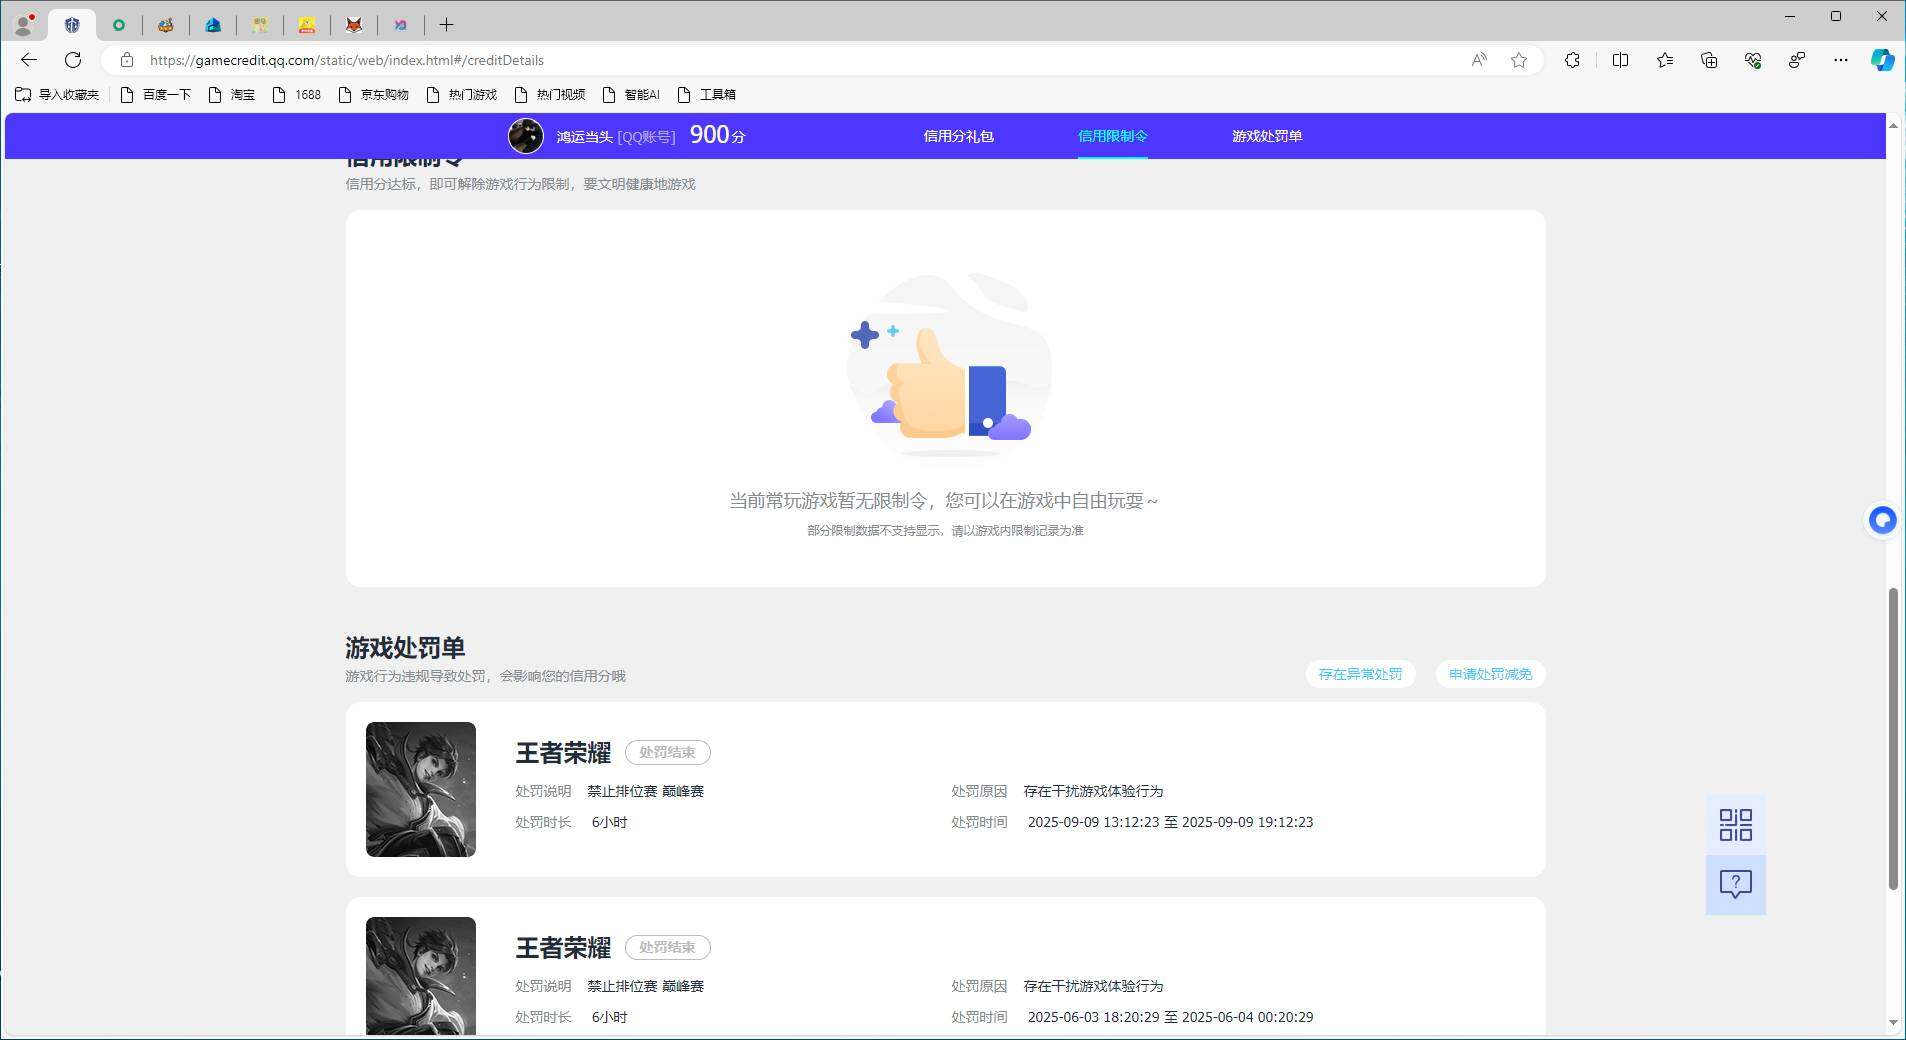Open the read aloud icon in the address bar

1479,60
